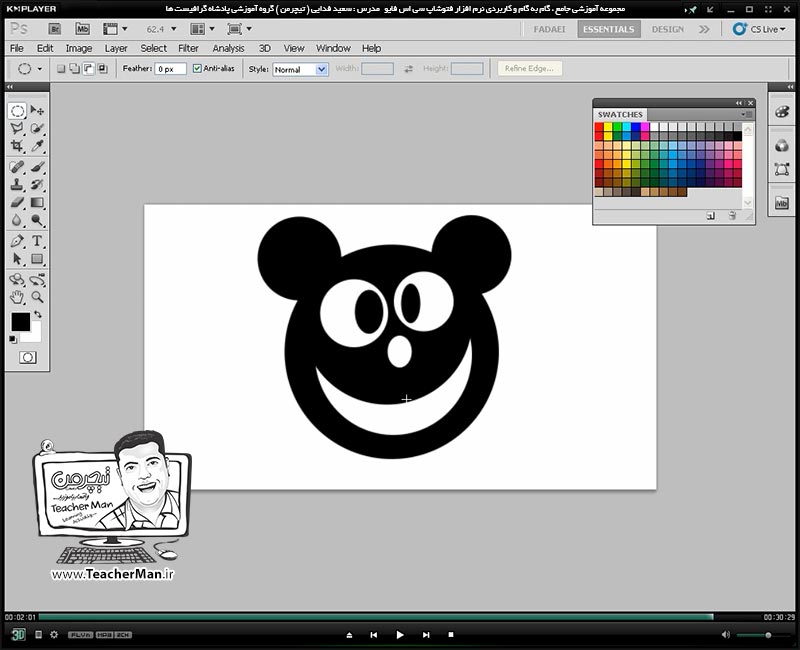Viewport: 800px width, 650px height.
Task: Reset default foreground and background colors
Action: [x=13, y=339]
